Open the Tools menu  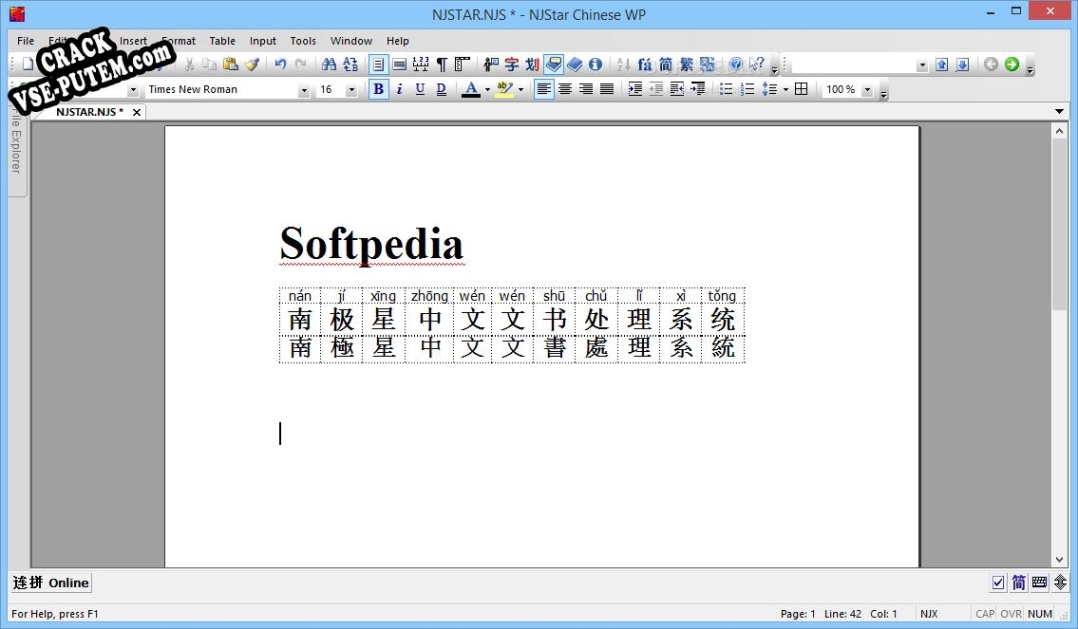coord(302,41)
